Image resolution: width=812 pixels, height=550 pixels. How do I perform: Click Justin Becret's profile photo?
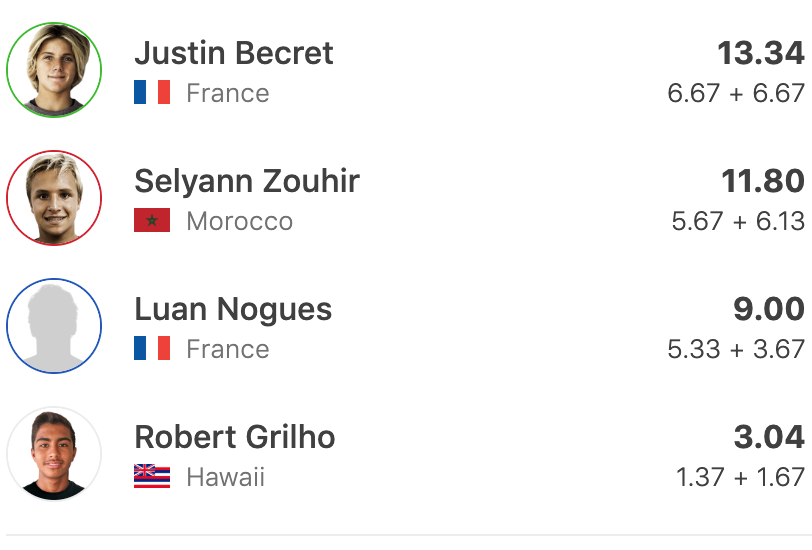tap(54, 70)
